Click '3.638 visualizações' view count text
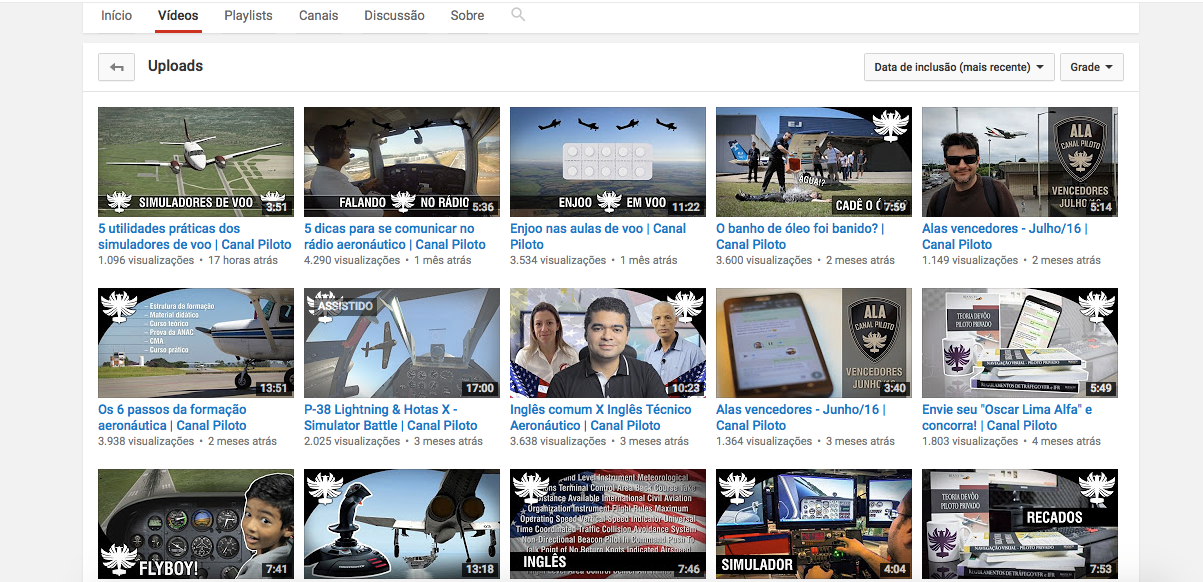 (558, 441)
